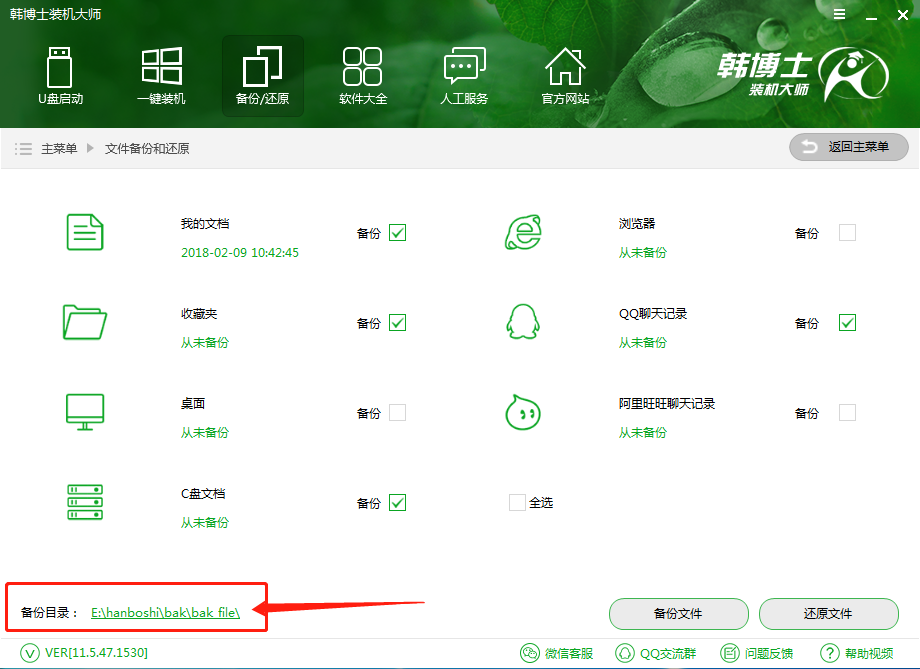Open the hamburger menu in title bar
The image size is (920, 669).
(x=838, y=14)
